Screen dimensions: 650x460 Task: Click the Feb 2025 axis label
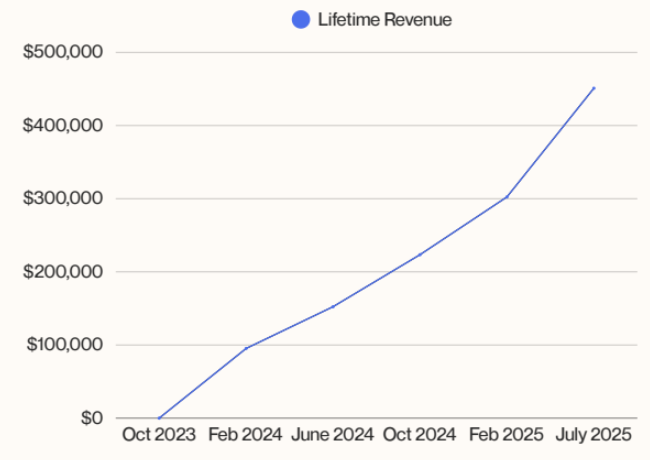[506, 435]
